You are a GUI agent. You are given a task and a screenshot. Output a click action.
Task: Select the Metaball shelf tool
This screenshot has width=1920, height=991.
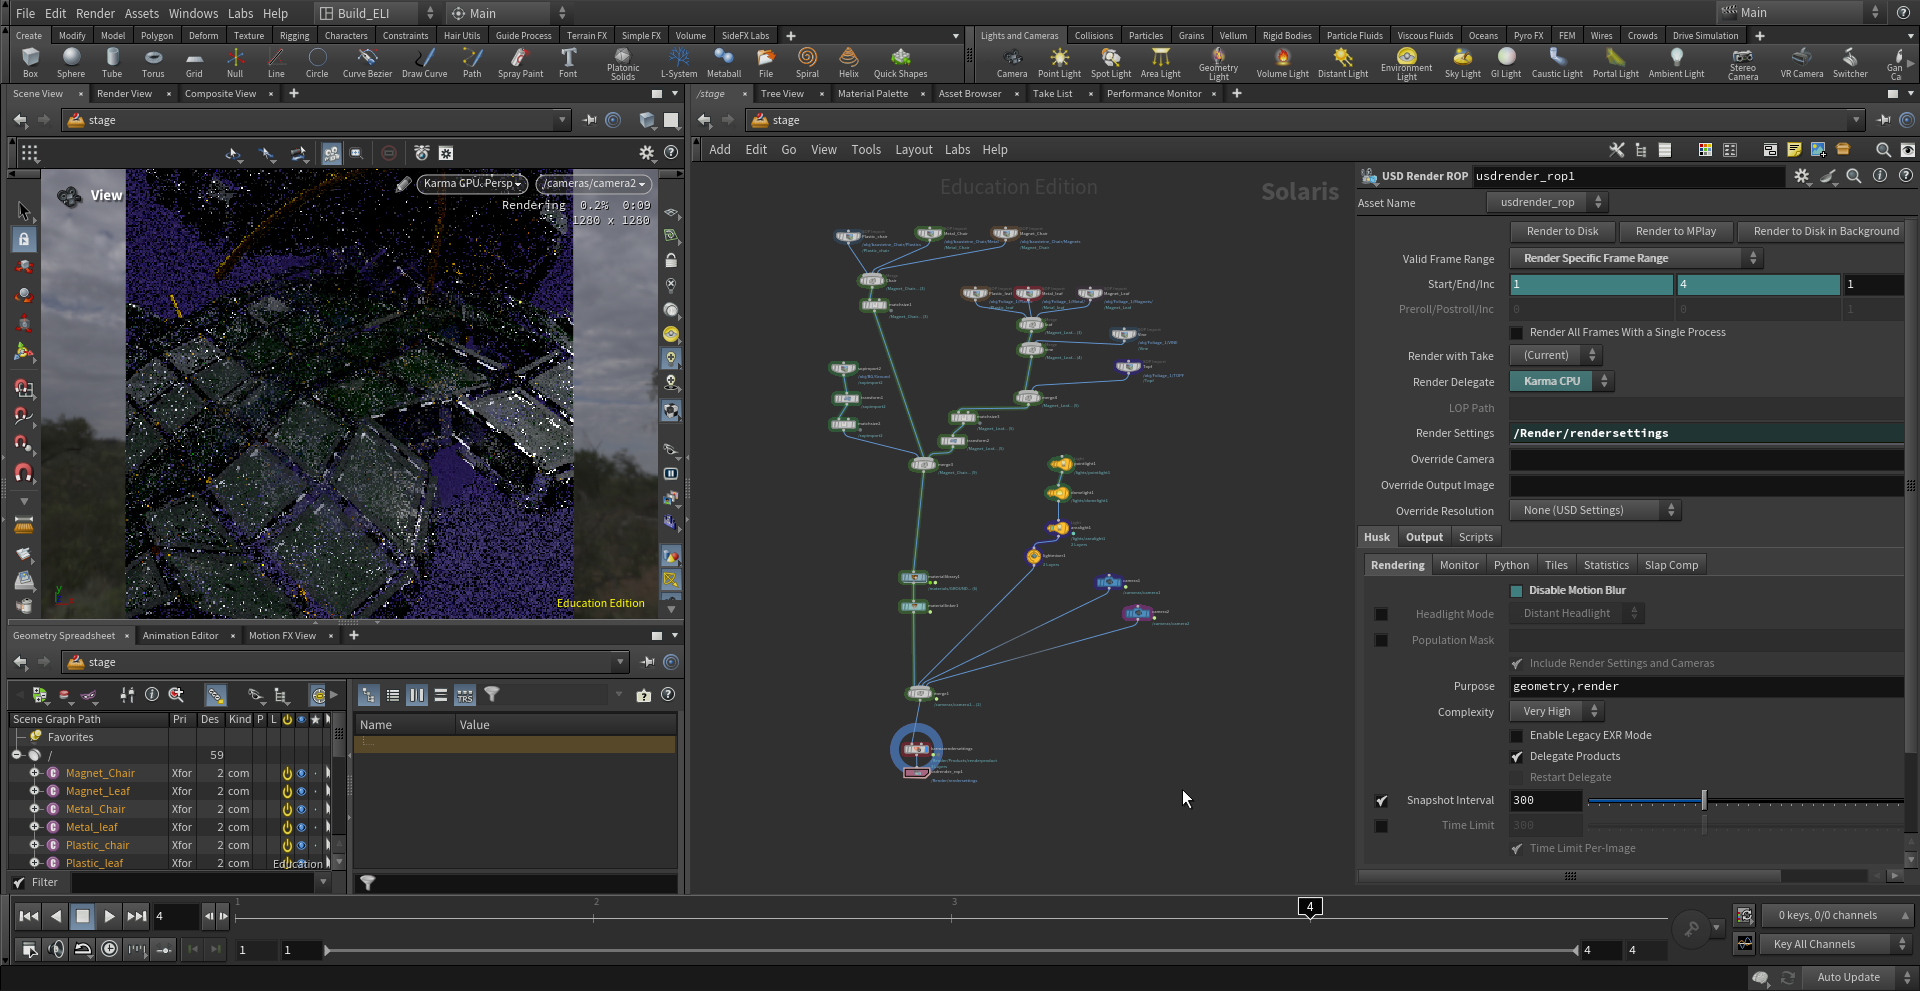[724, 62]
